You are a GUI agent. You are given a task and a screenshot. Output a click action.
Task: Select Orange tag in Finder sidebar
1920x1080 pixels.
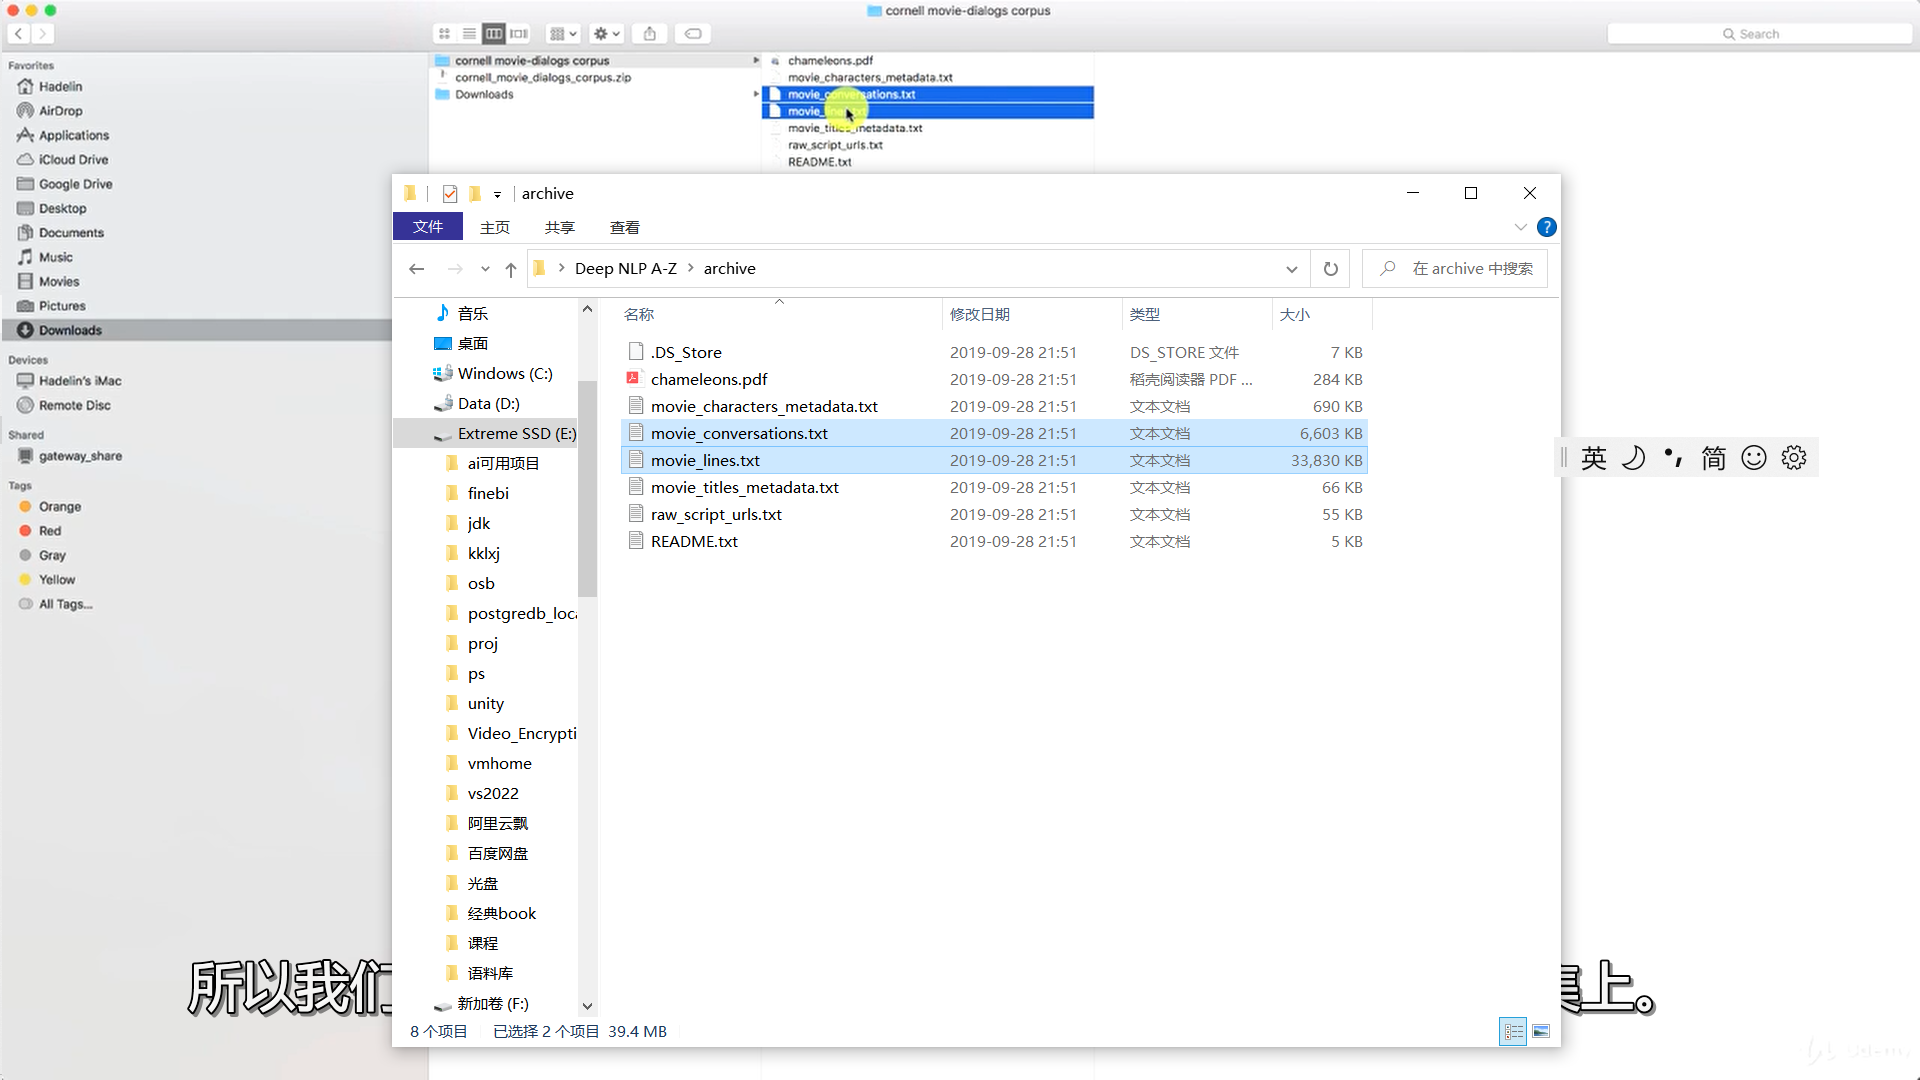59,507
